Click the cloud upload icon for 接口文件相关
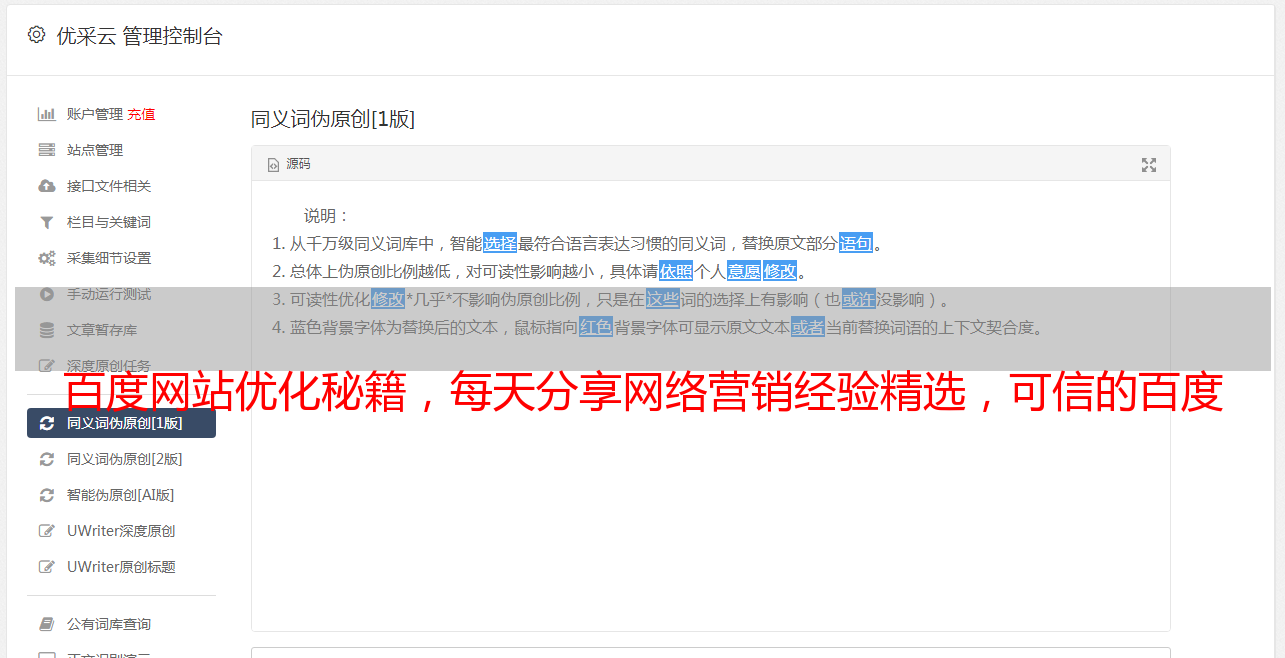 [46, 186]
